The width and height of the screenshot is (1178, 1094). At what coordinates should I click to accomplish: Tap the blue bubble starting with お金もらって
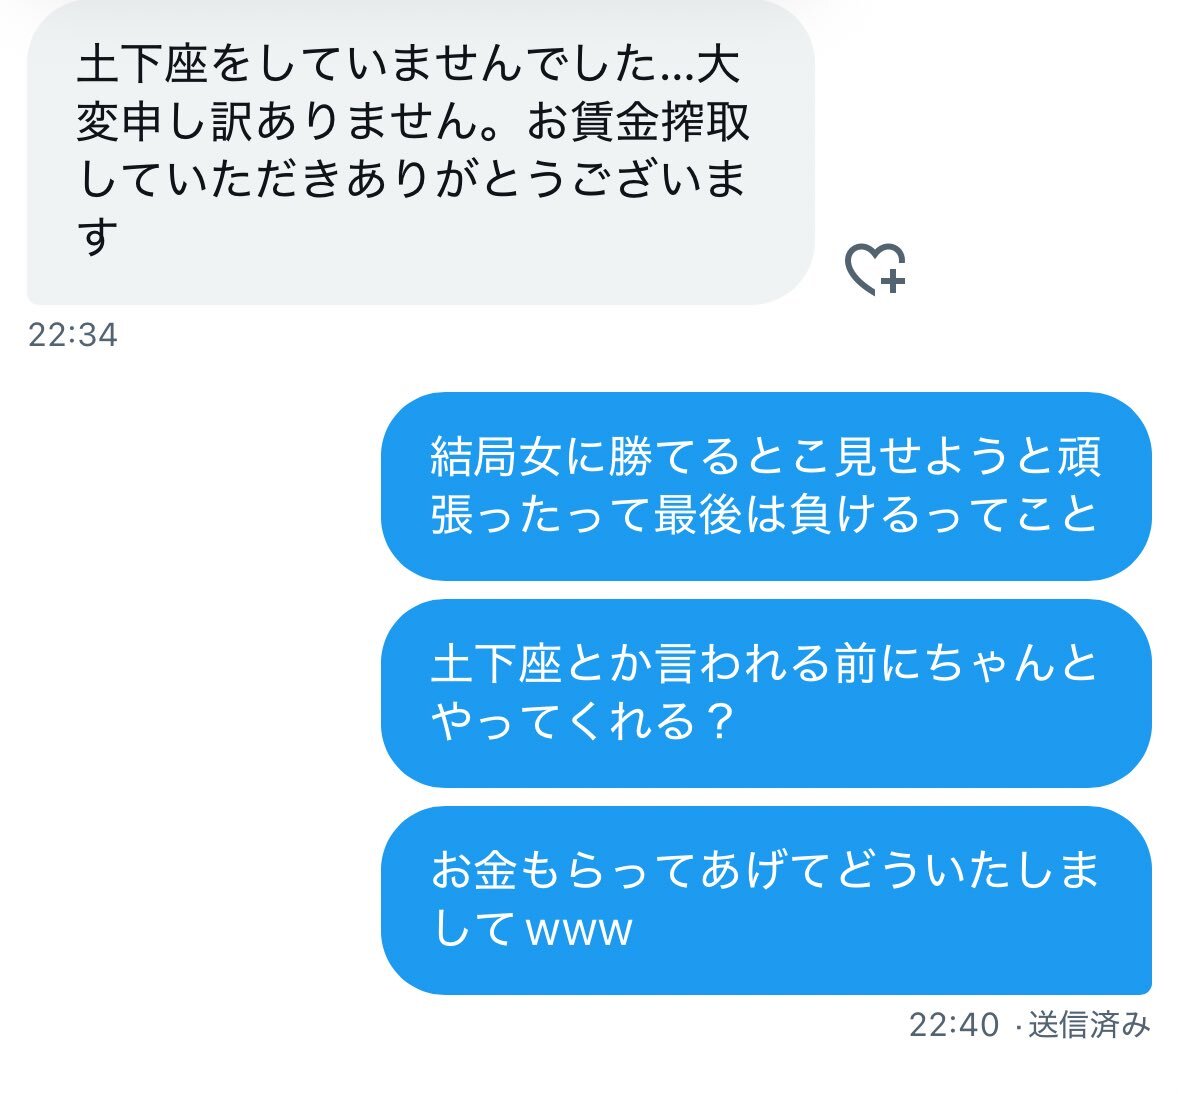coord(766,900)
